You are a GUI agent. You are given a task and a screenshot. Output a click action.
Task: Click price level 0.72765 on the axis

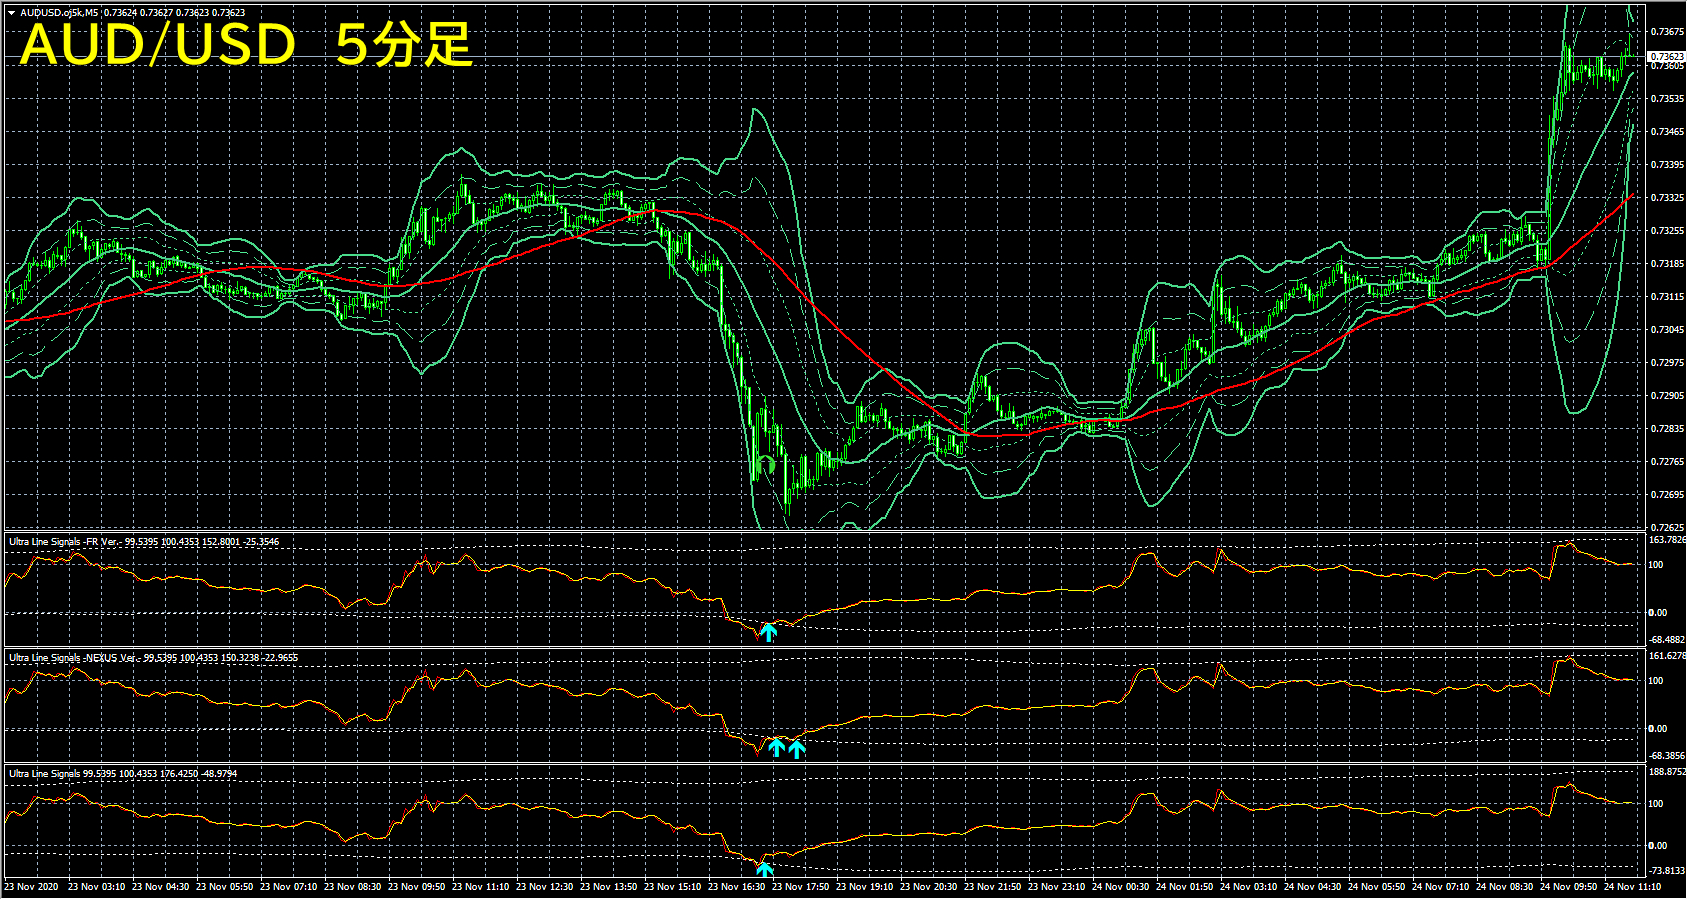point(1667,462)
